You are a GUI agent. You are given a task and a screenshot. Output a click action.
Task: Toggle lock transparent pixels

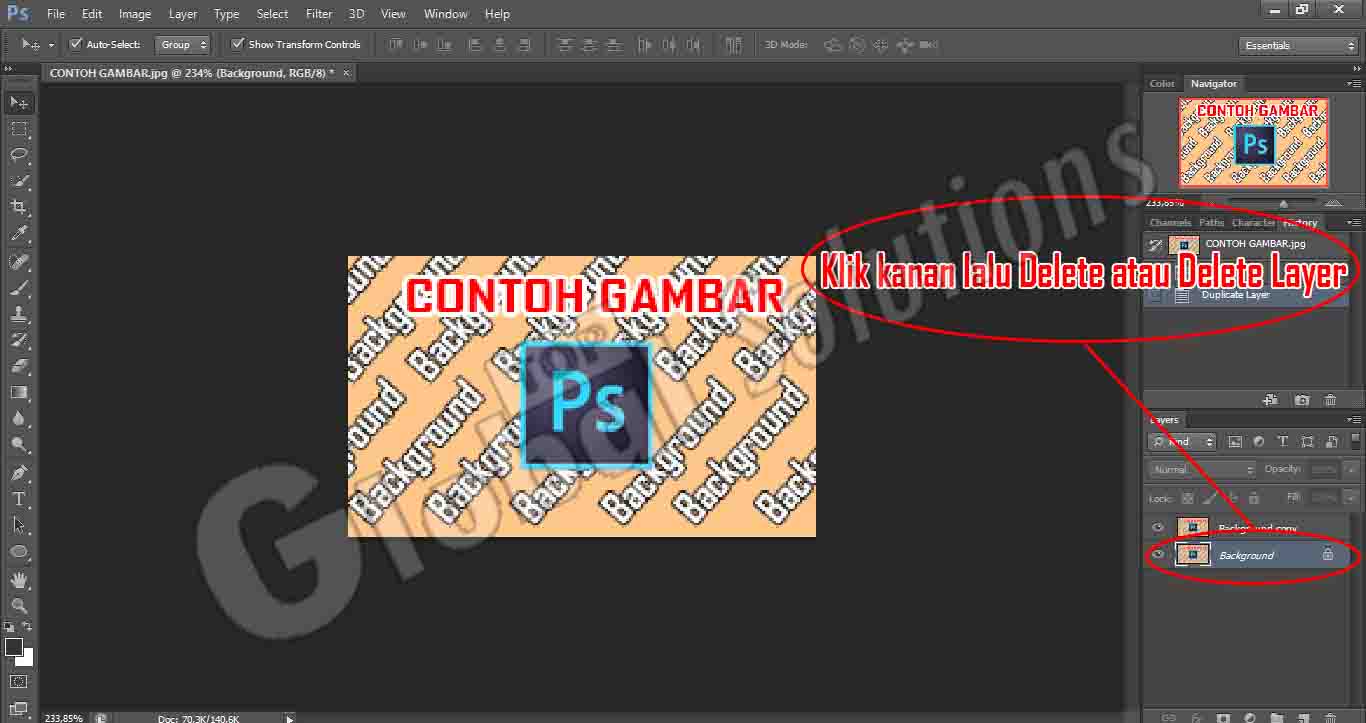click(1187, 497)
